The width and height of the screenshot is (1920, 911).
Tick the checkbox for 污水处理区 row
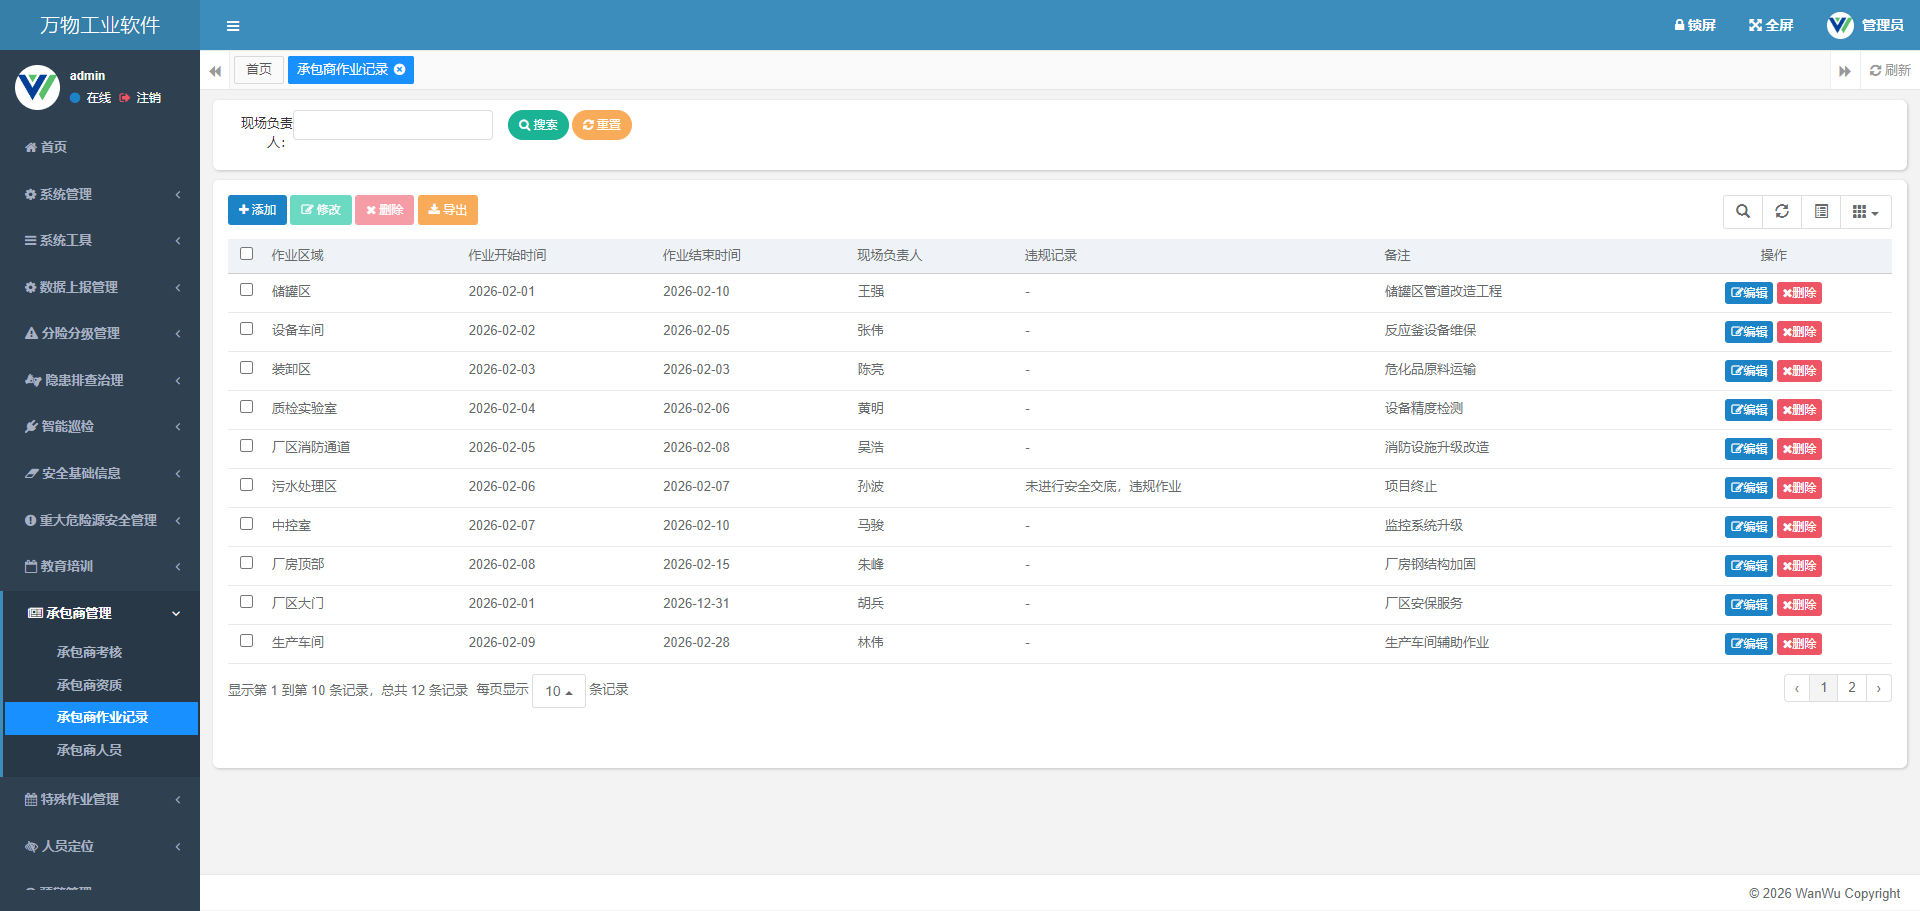[247, 485]
